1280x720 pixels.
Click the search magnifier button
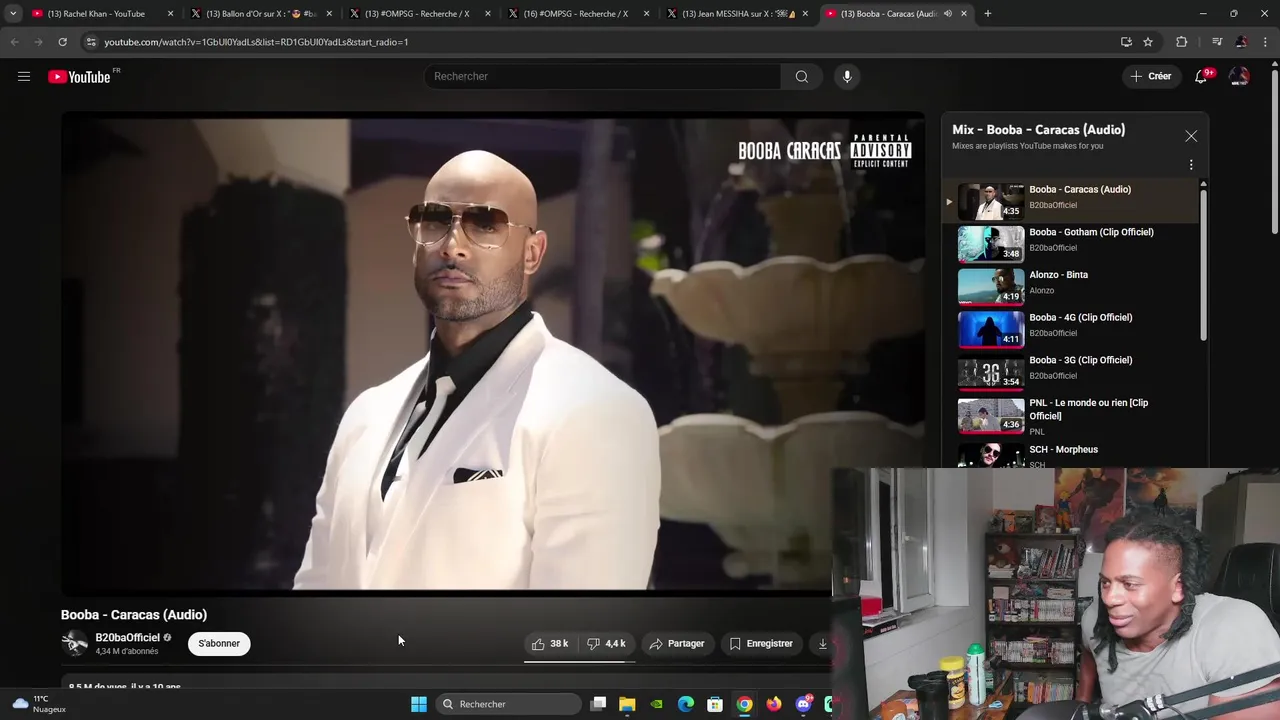(x=801, y=76)
